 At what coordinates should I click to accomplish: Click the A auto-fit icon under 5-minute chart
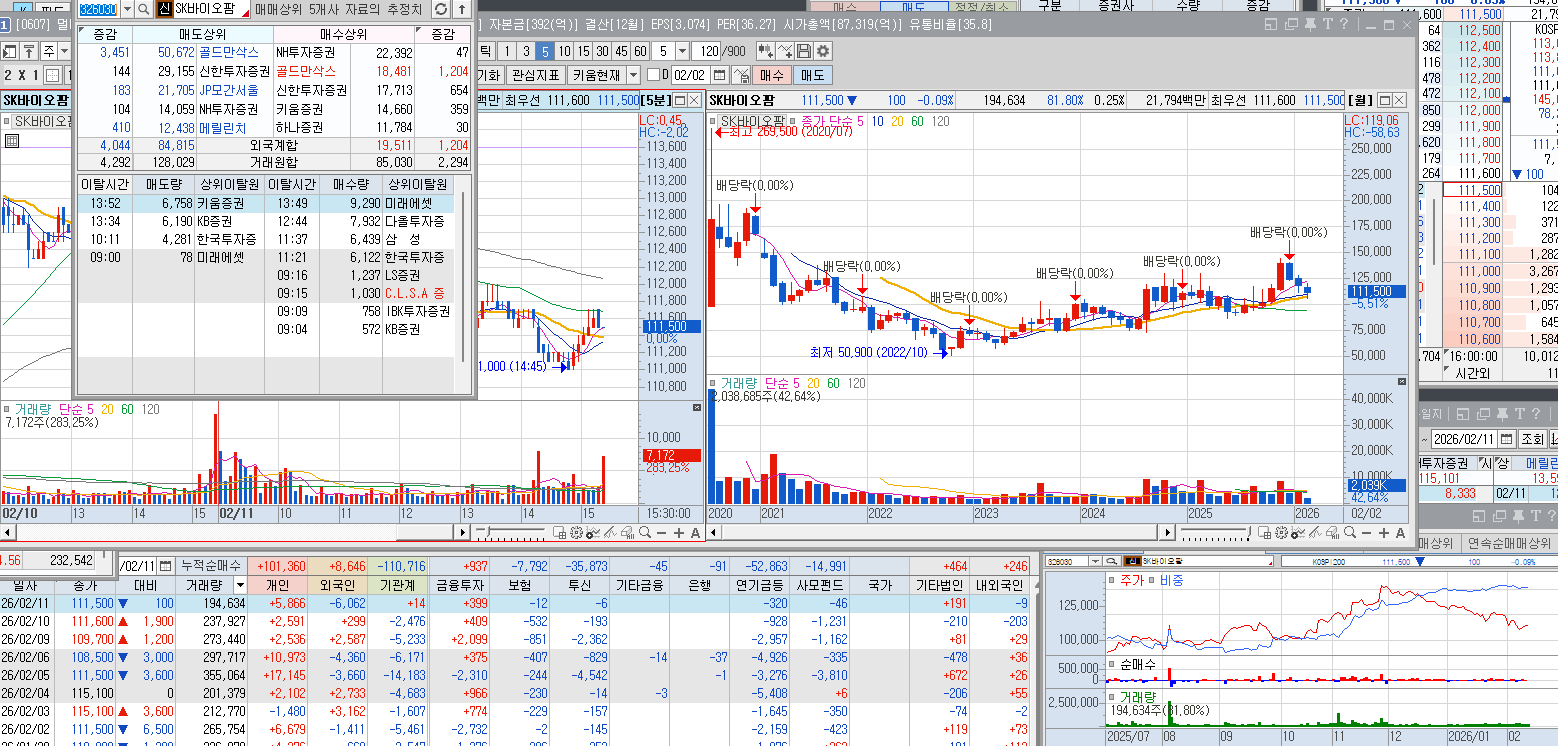pyautogui.click(x=695, y=533)
